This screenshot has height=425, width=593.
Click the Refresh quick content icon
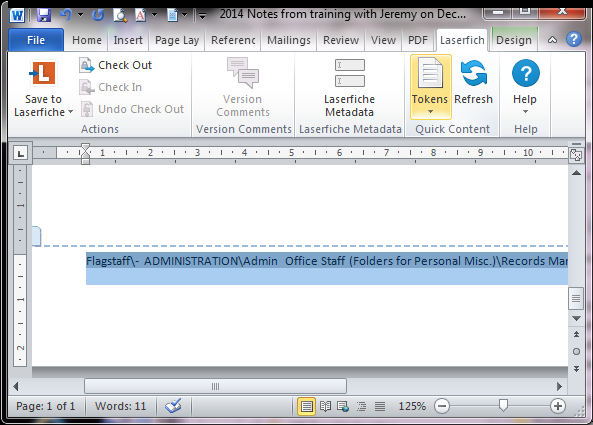pyautogui.click(x=473, y=73)
